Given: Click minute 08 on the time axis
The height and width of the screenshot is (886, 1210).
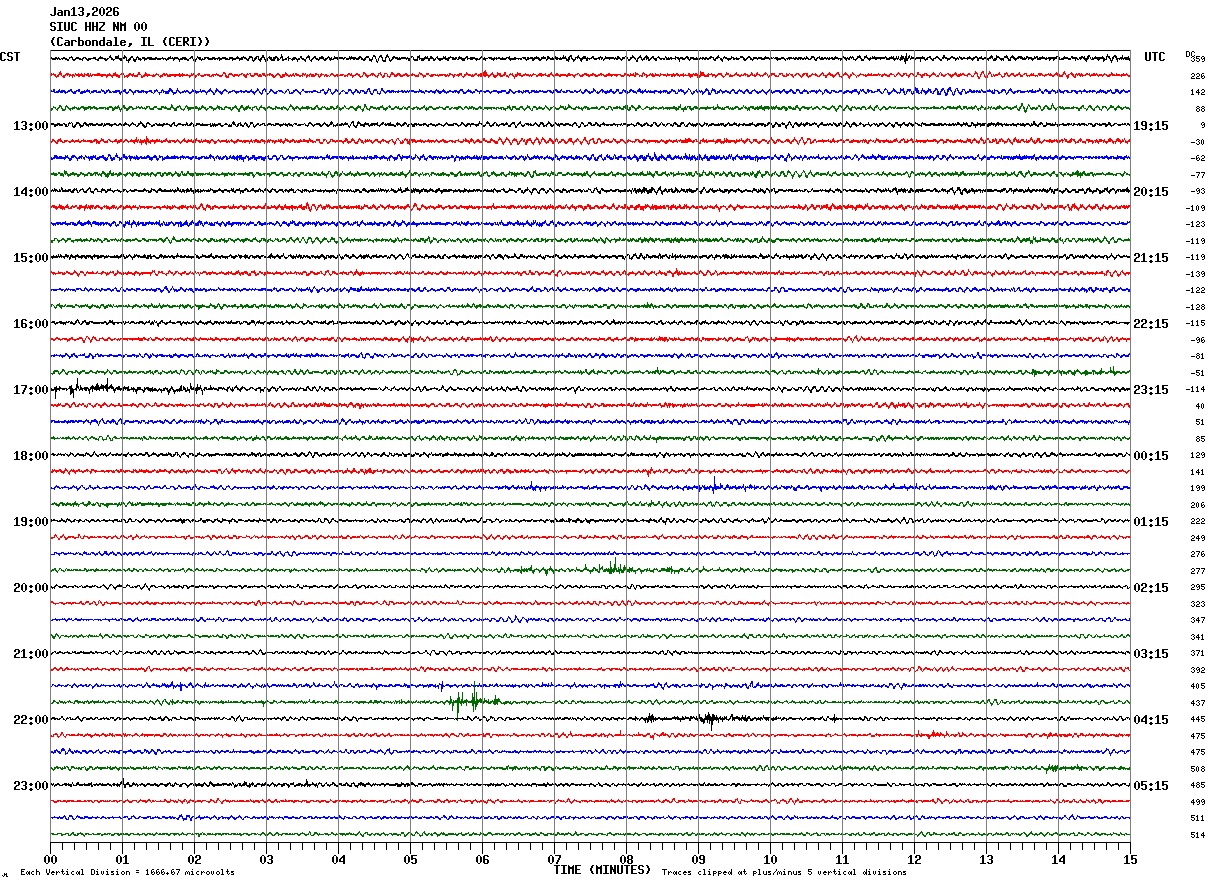Looking at the screenshot, I should (626, 859).
